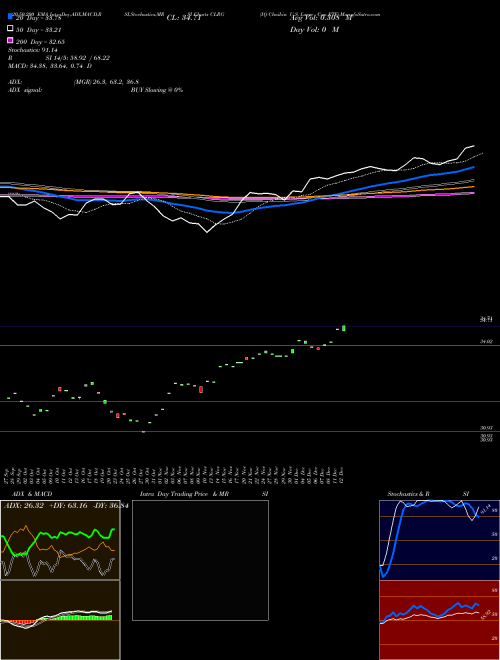Click the 'BUY Slowing @ 0%' signal text
The width and height of the screenshot is (500, 660).
(x=157, y=90)
